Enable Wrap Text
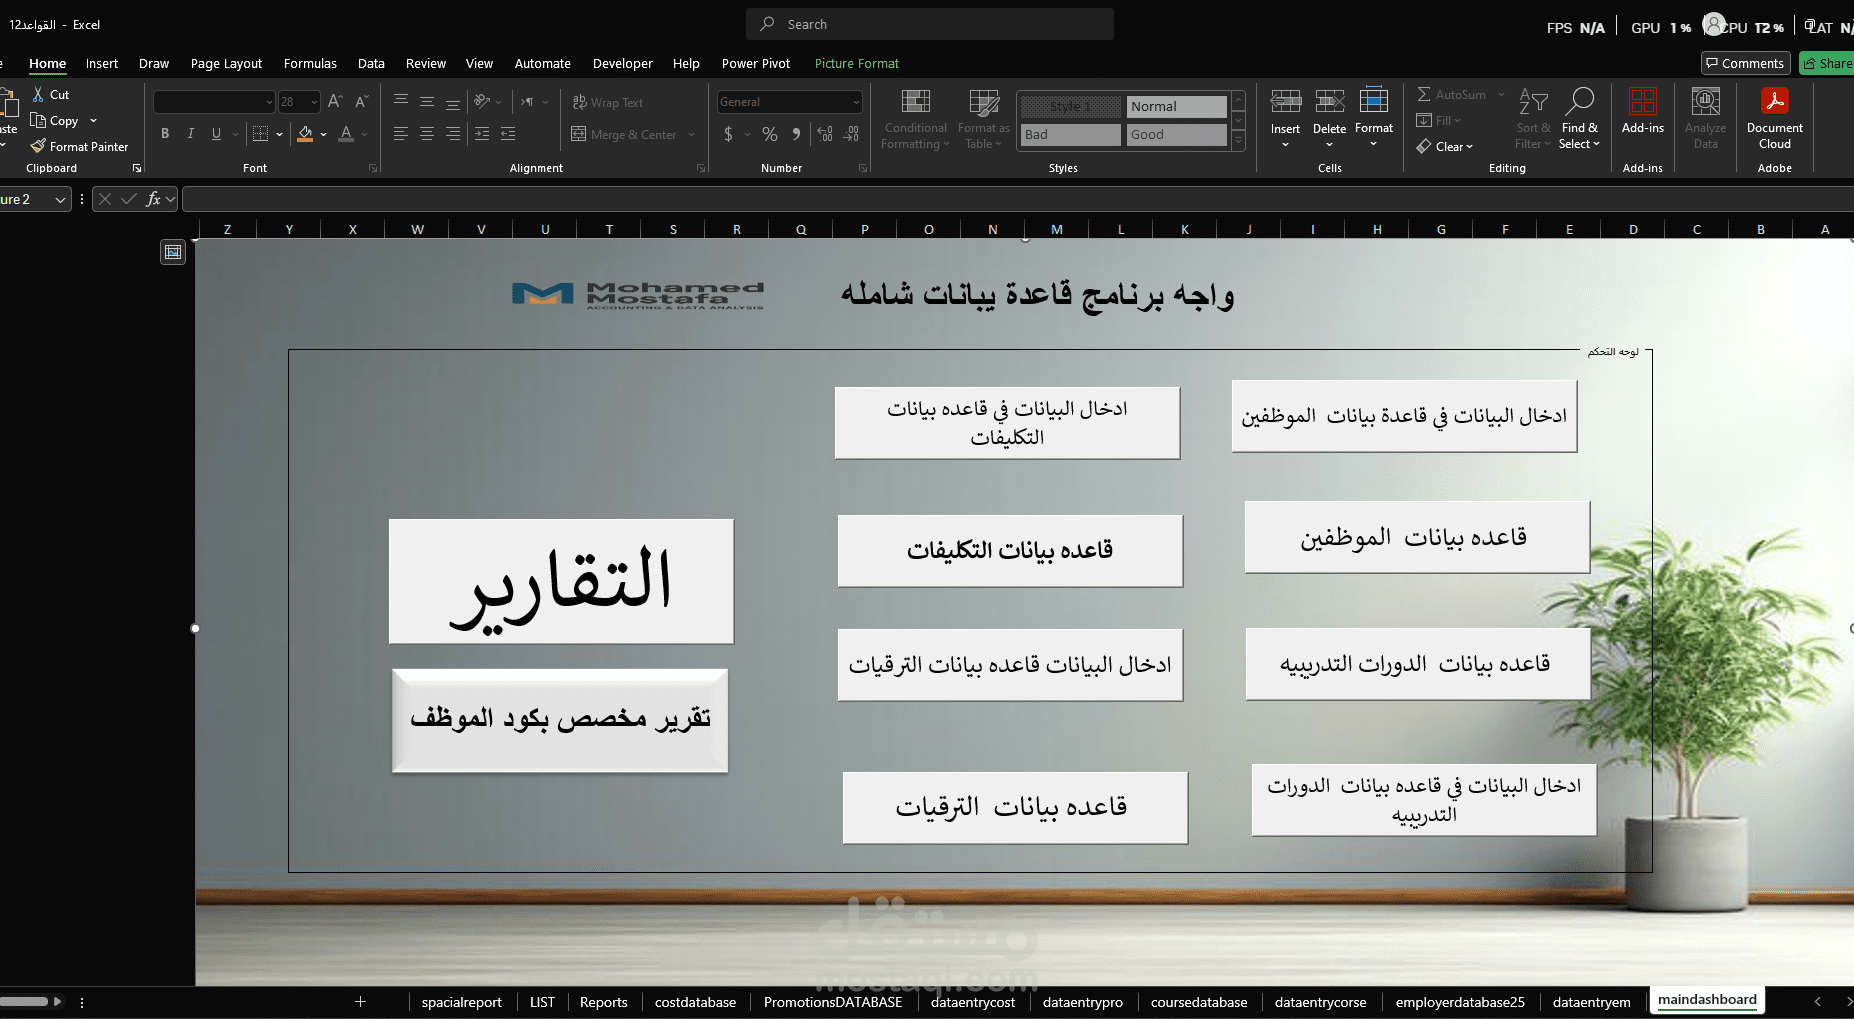This screenshot has width=1854, height=1019. tap(607, 101)
